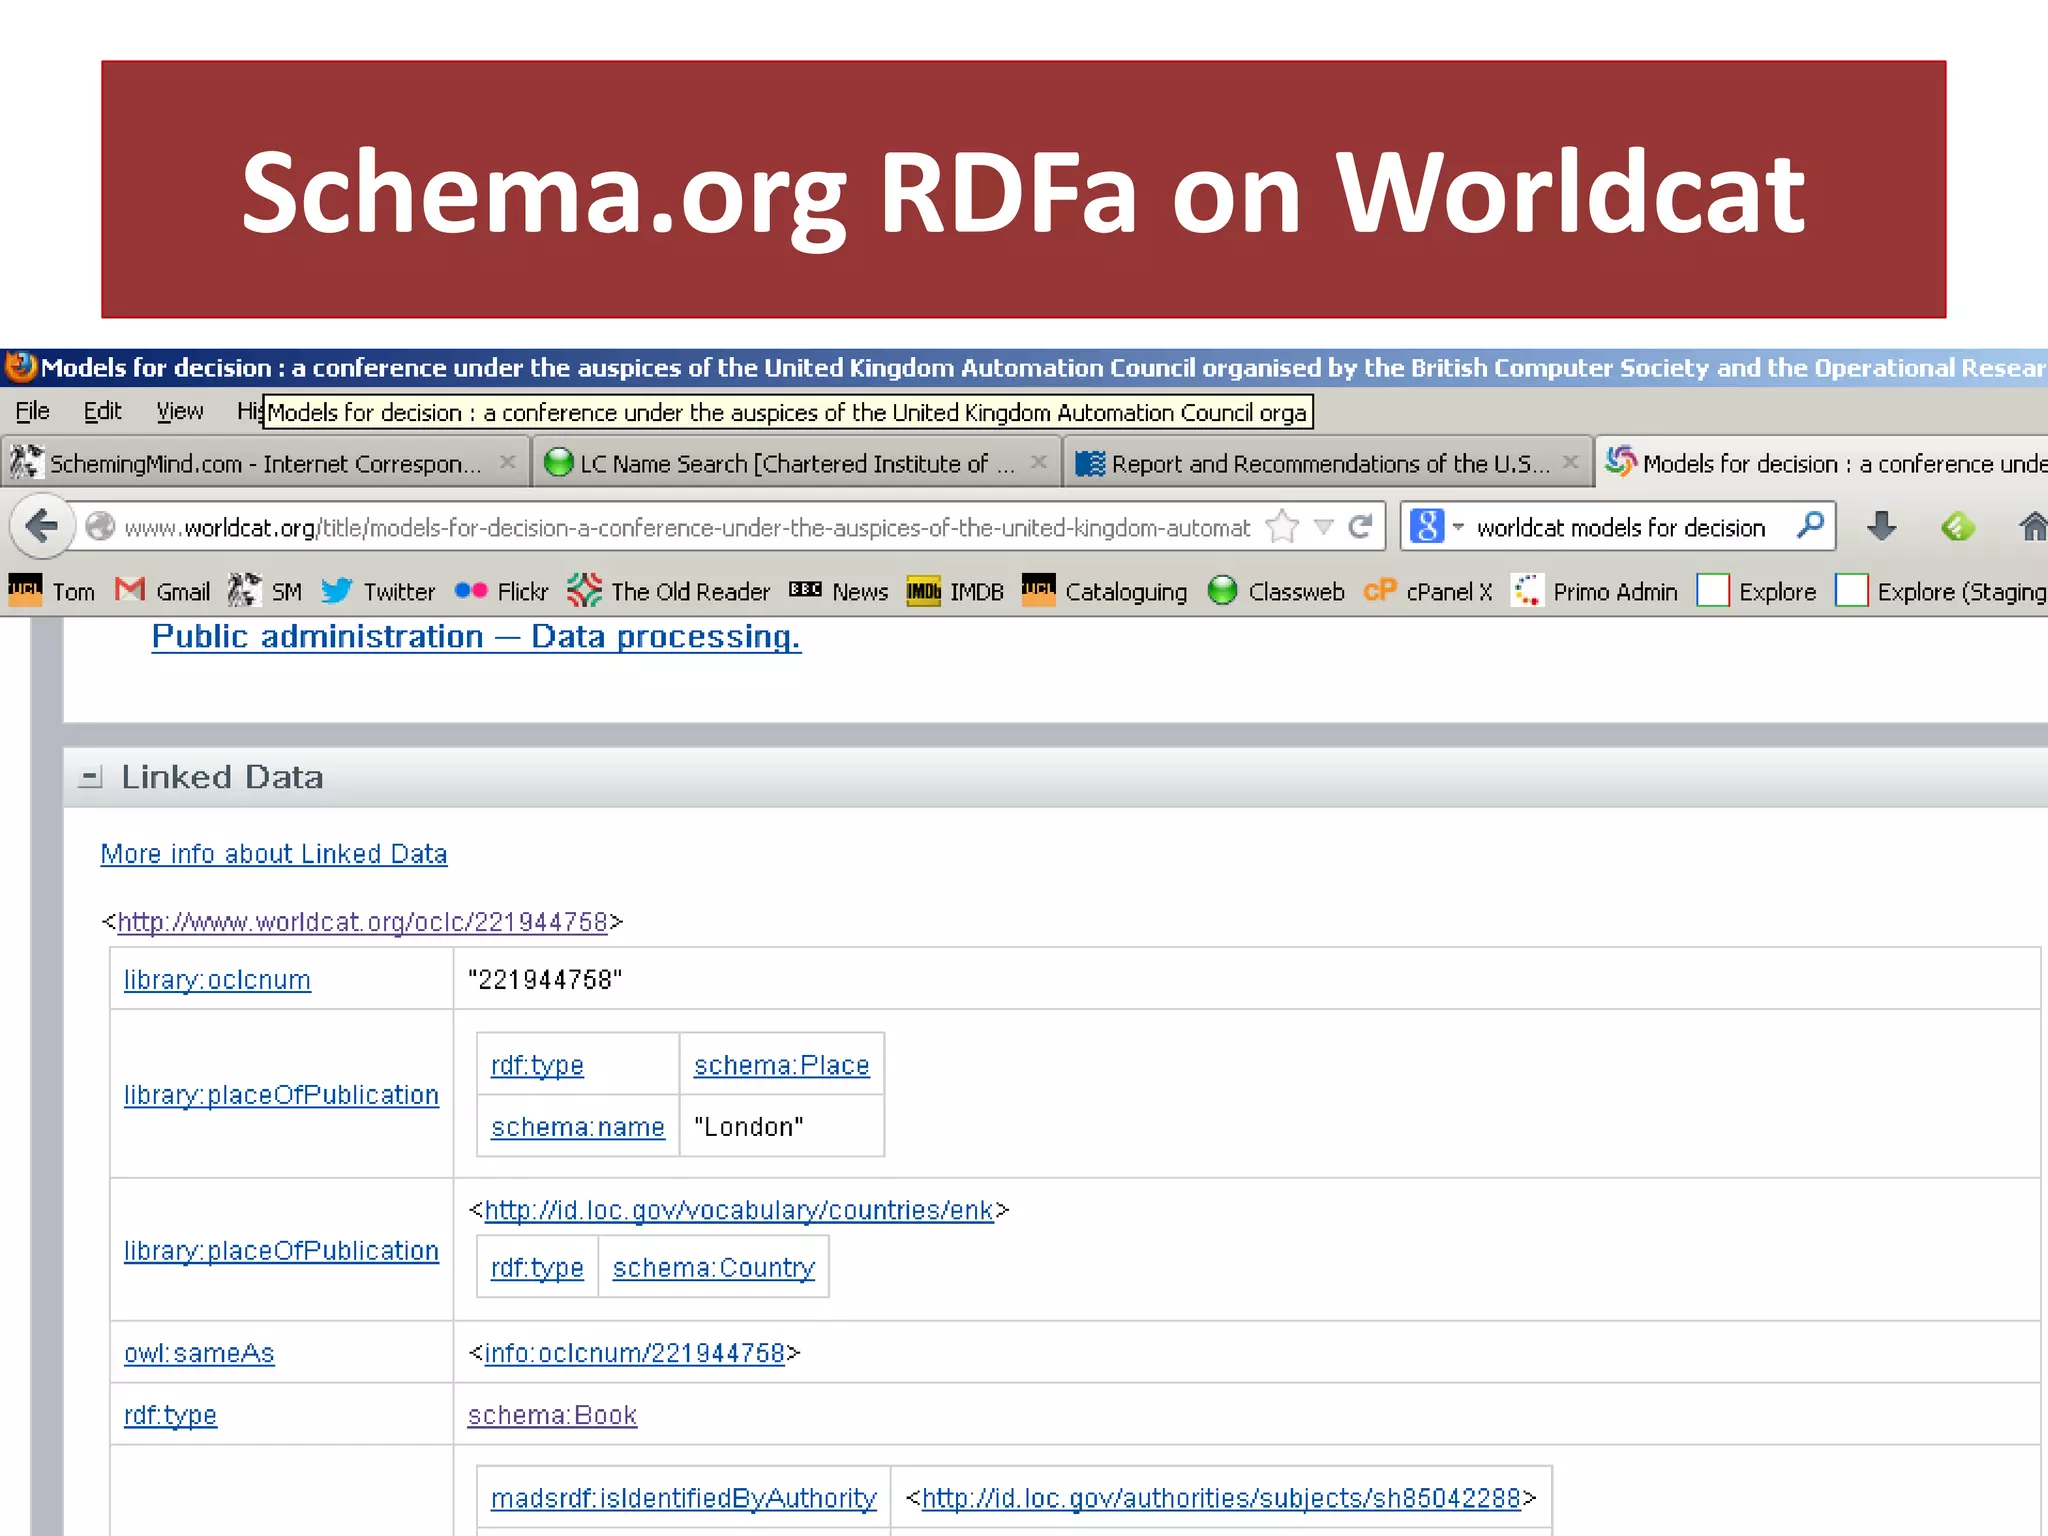Click the browser back arrow button
The image size is (2048, 1536).
(x=42, y=526)
